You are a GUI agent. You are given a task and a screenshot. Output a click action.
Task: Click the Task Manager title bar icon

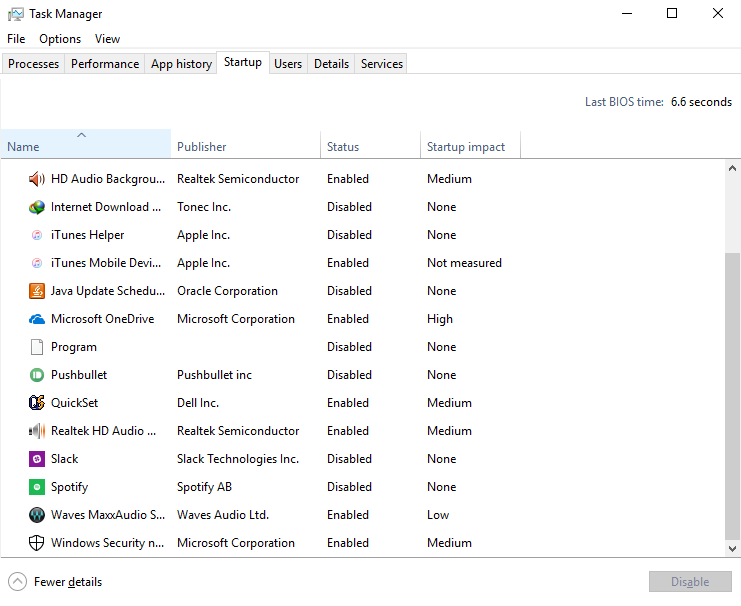(x=16, y=14)
